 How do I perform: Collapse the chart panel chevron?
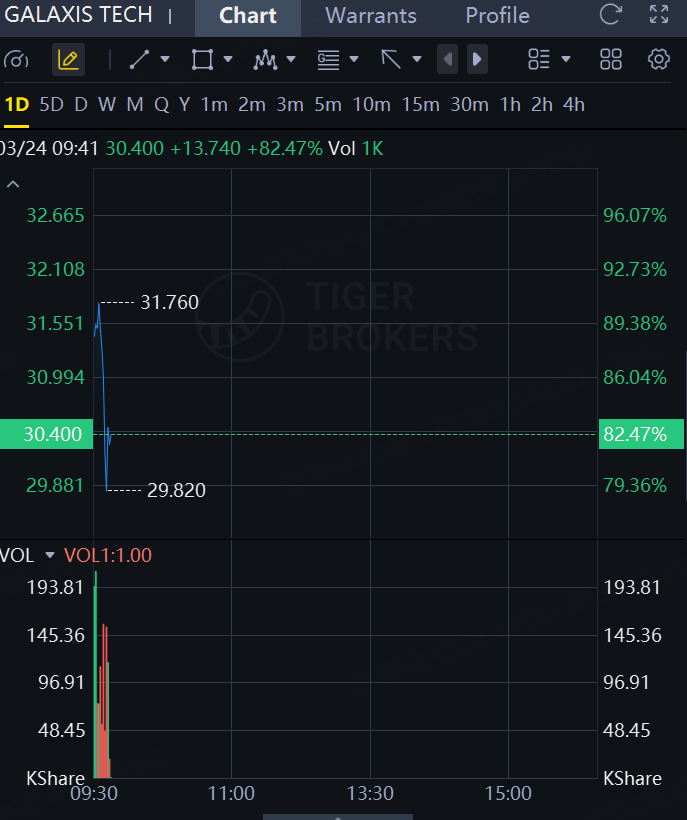tap(14, 185)
